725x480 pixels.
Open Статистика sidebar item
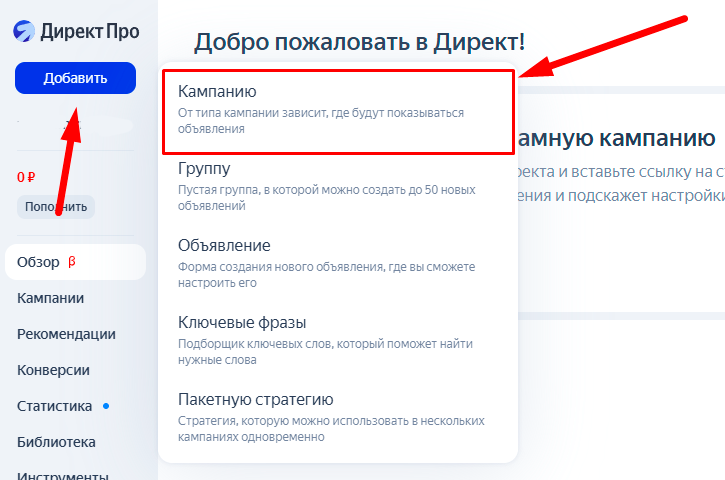pos(55,406)
